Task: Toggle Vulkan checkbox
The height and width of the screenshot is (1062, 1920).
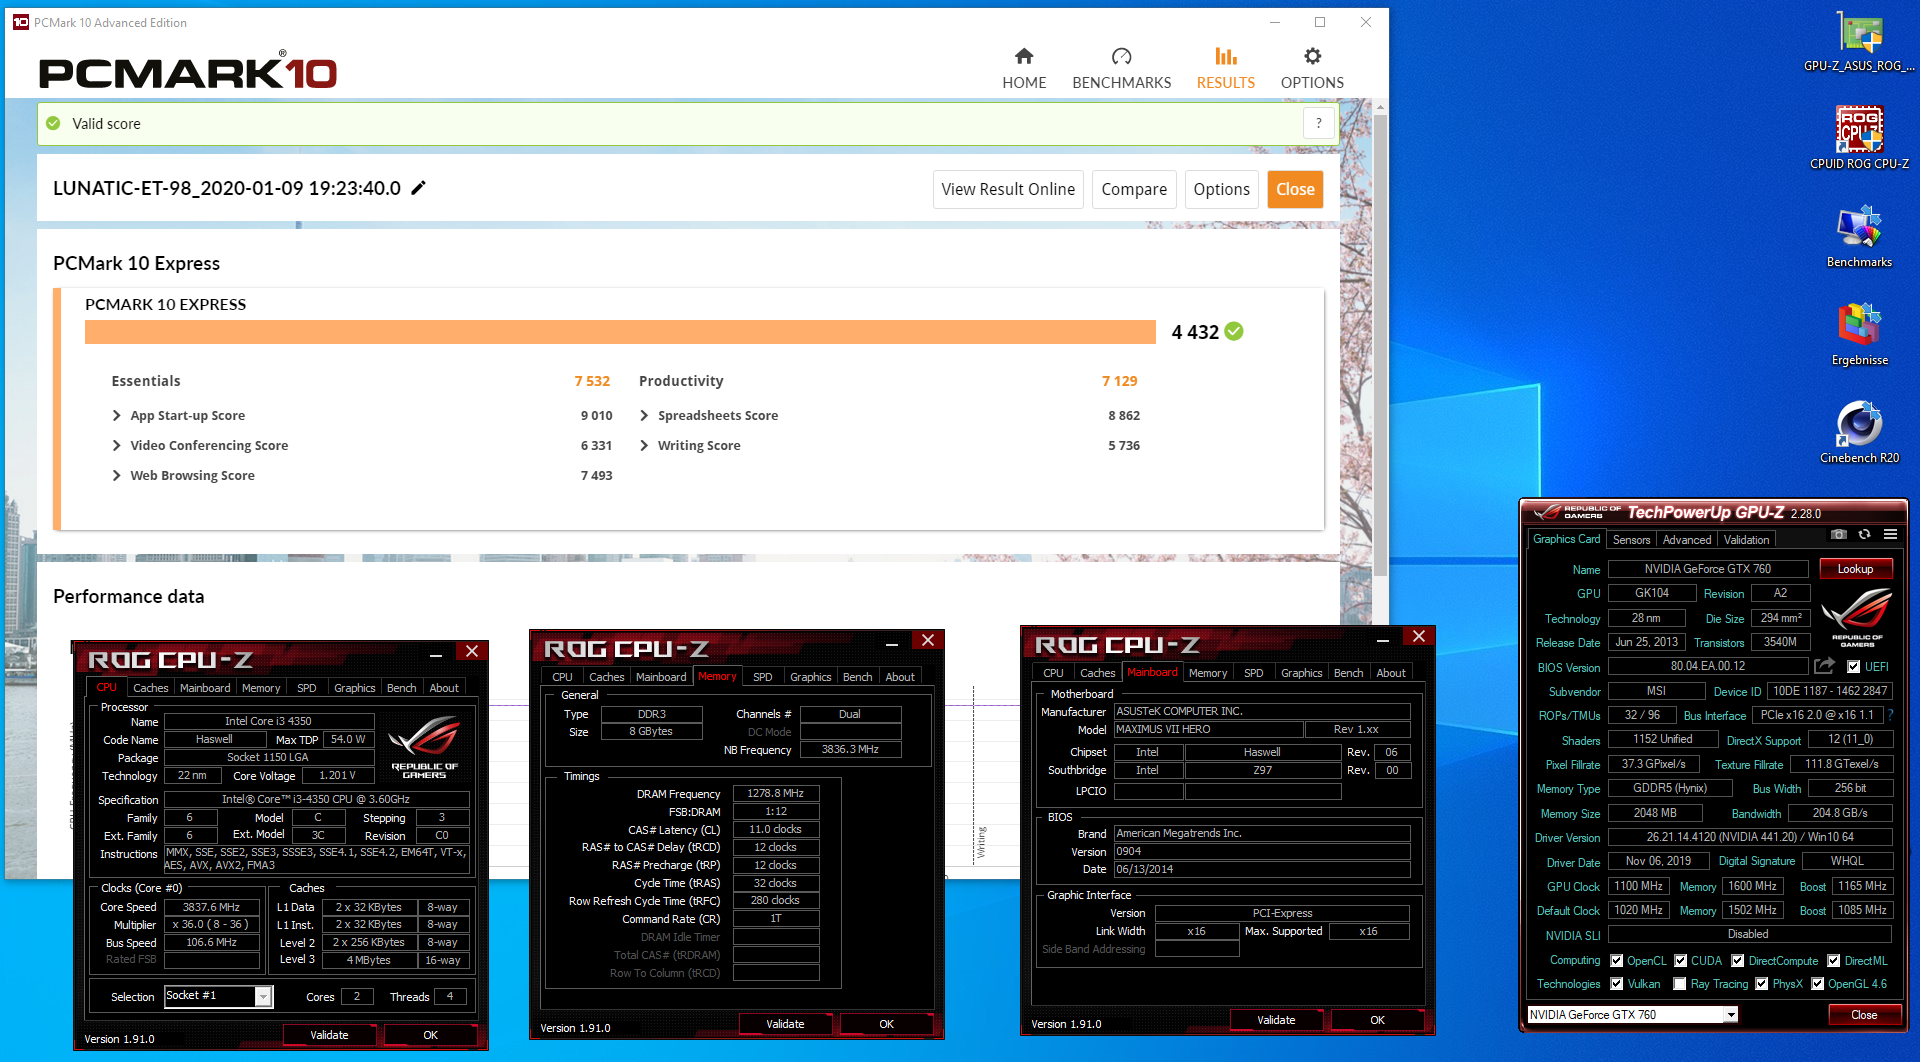Action: tap(1616, 984)
